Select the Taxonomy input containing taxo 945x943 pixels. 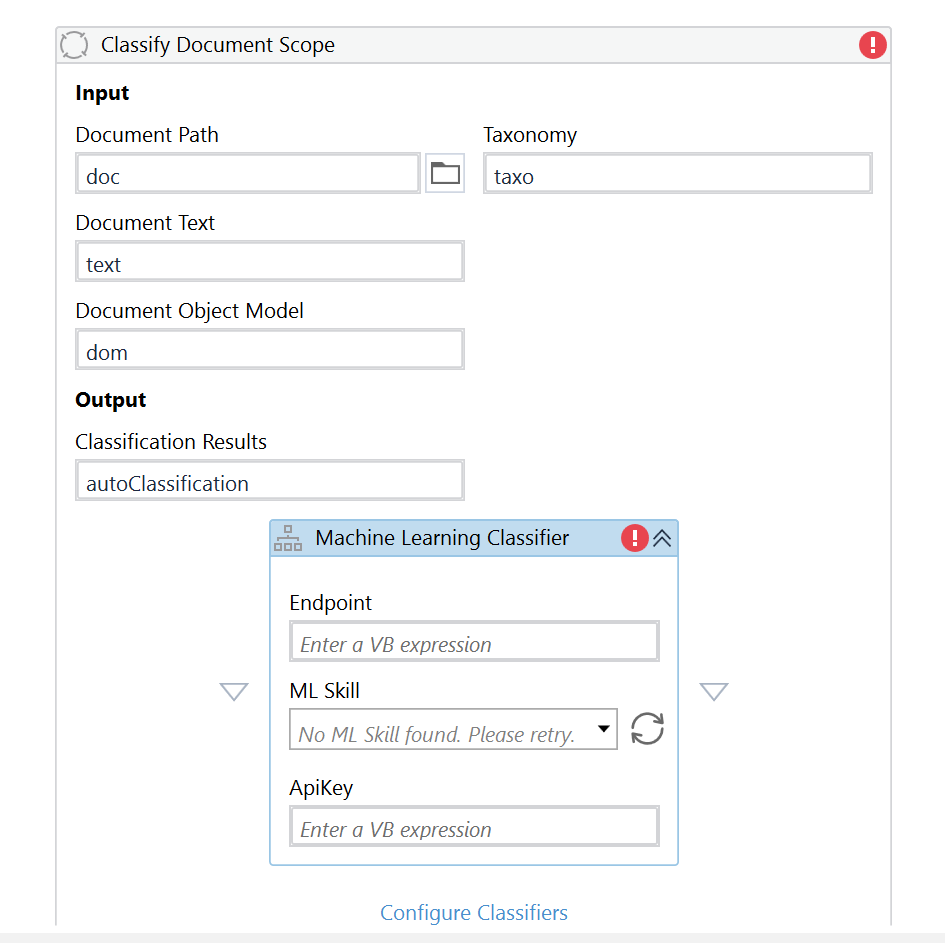click(x=677, y=172)
